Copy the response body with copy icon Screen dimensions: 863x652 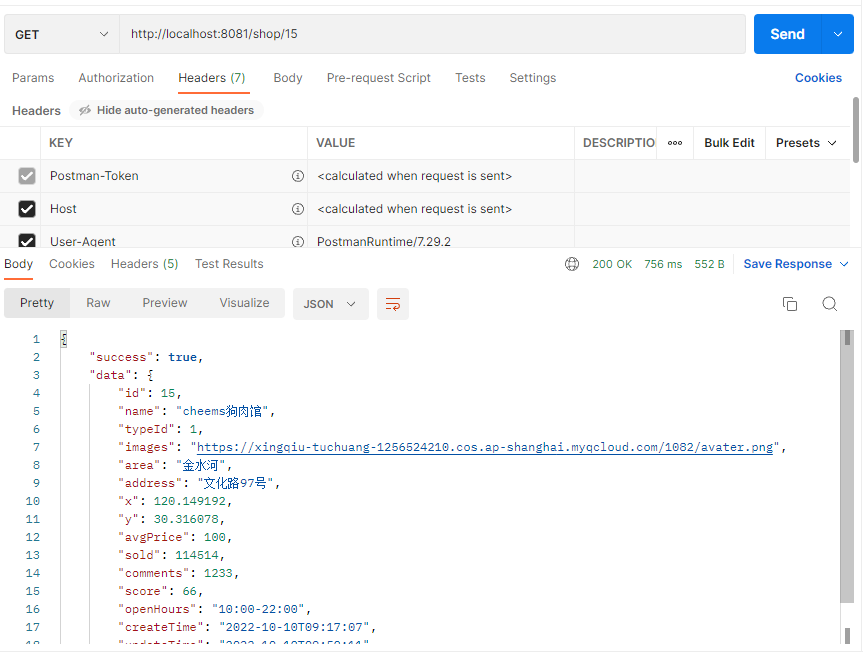click(x=789, y=304)
